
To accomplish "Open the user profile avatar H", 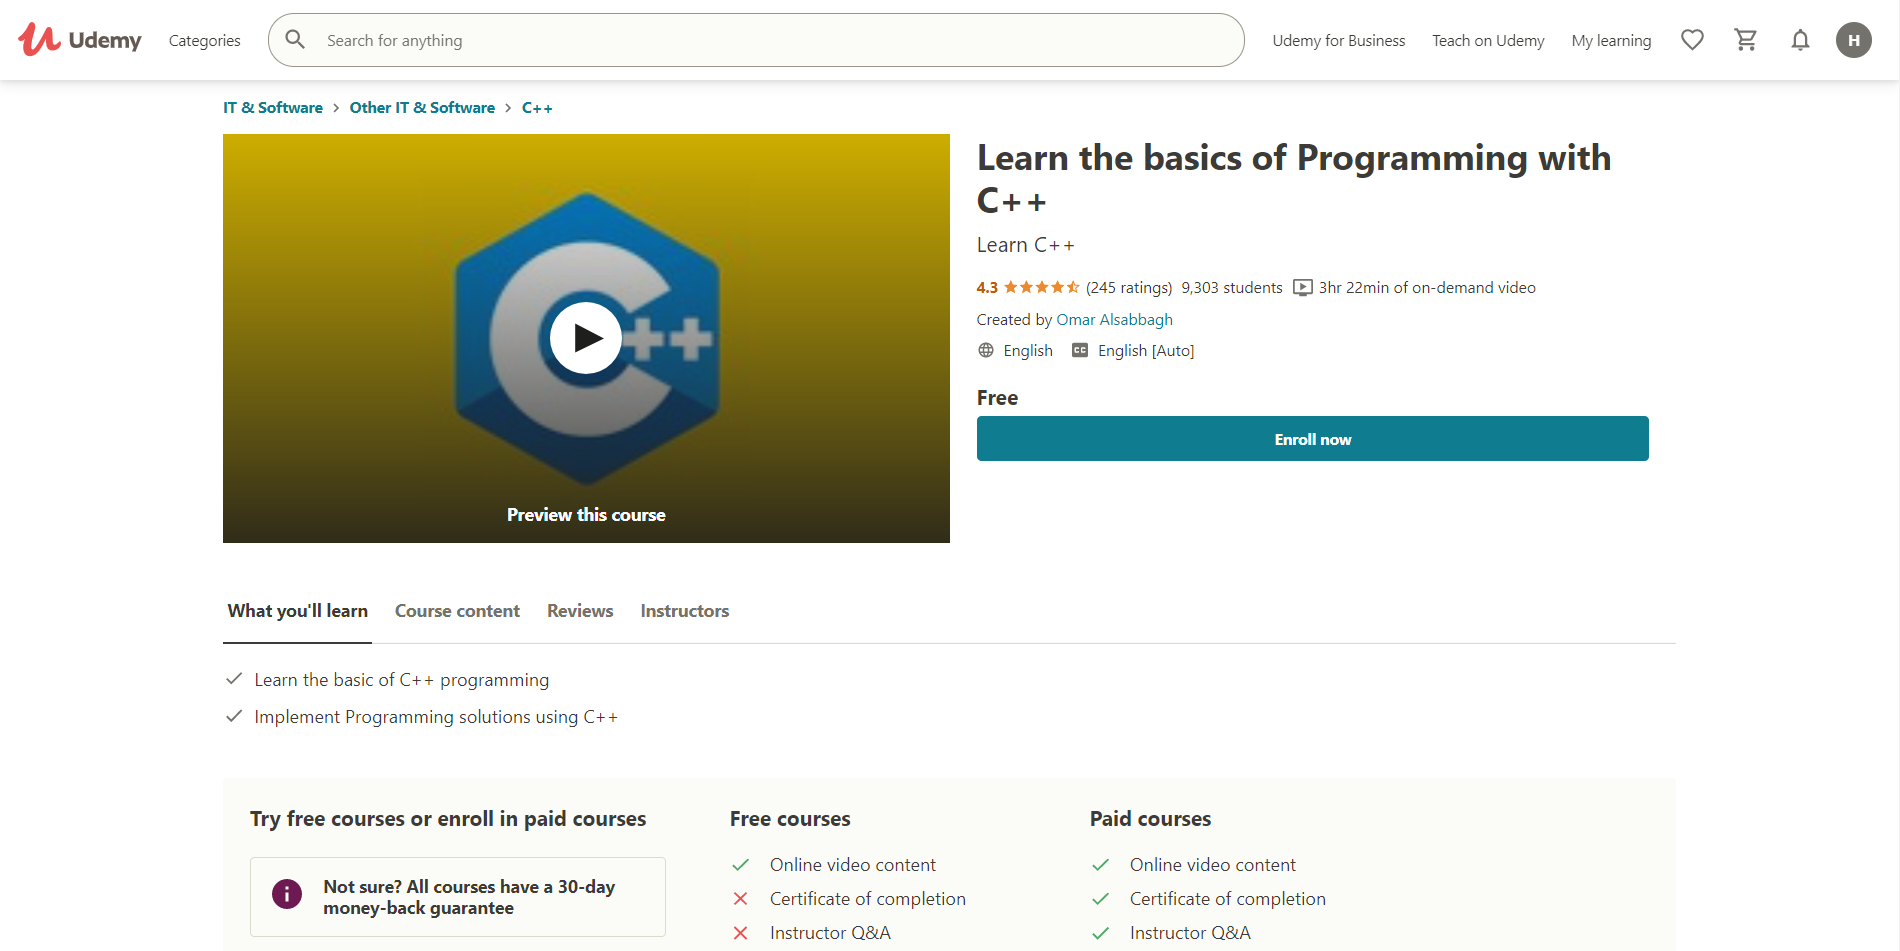I will click(x=1854, y=40).
